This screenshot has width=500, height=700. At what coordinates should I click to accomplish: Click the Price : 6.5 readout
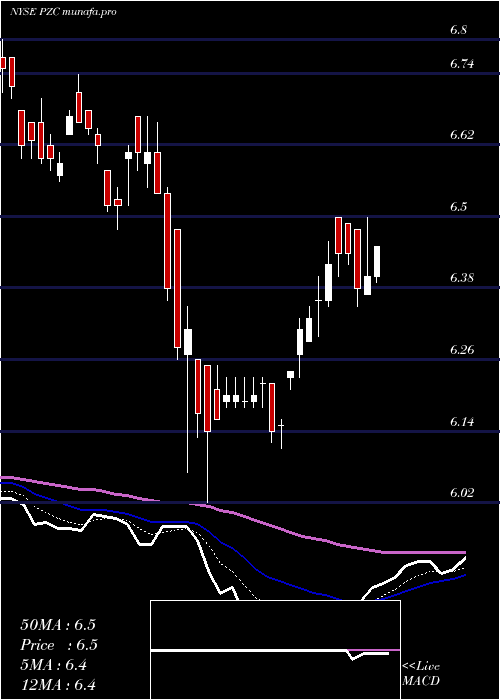59,645
